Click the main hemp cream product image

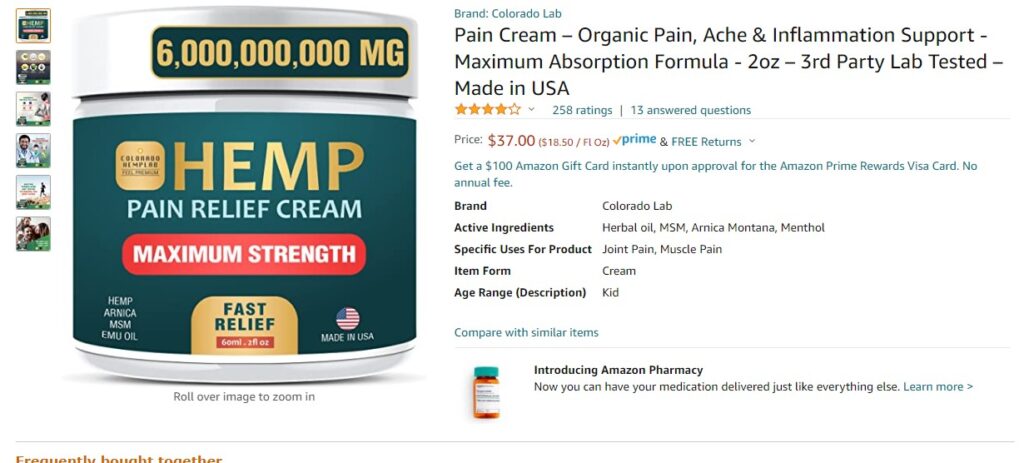[x=244, y=194]
